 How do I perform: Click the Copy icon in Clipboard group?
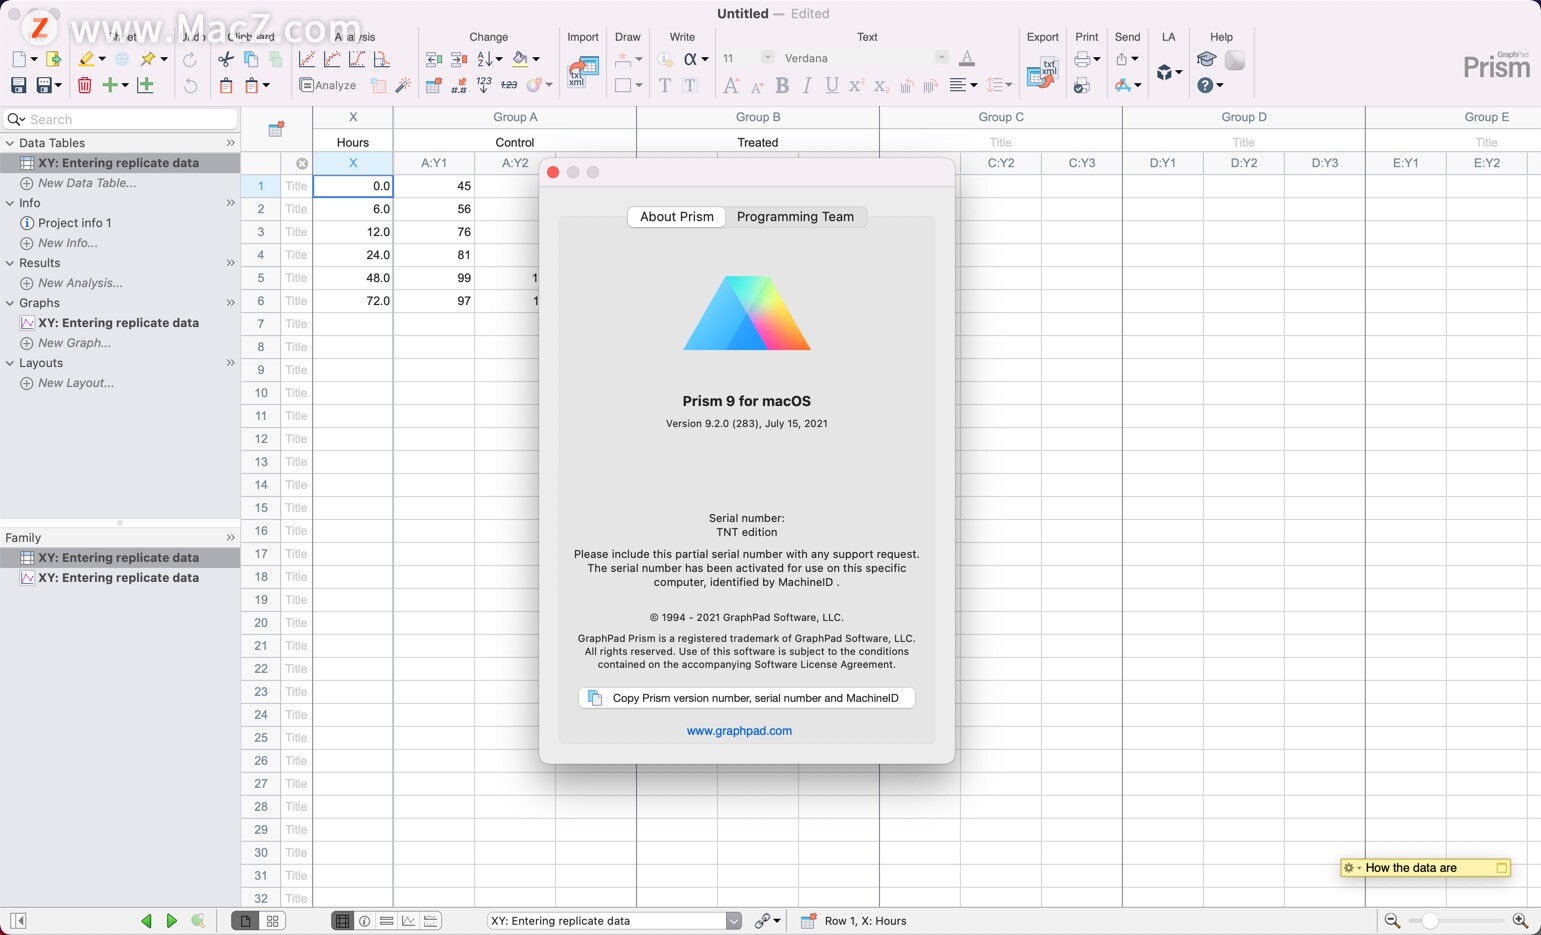click(x=251, y=60)
